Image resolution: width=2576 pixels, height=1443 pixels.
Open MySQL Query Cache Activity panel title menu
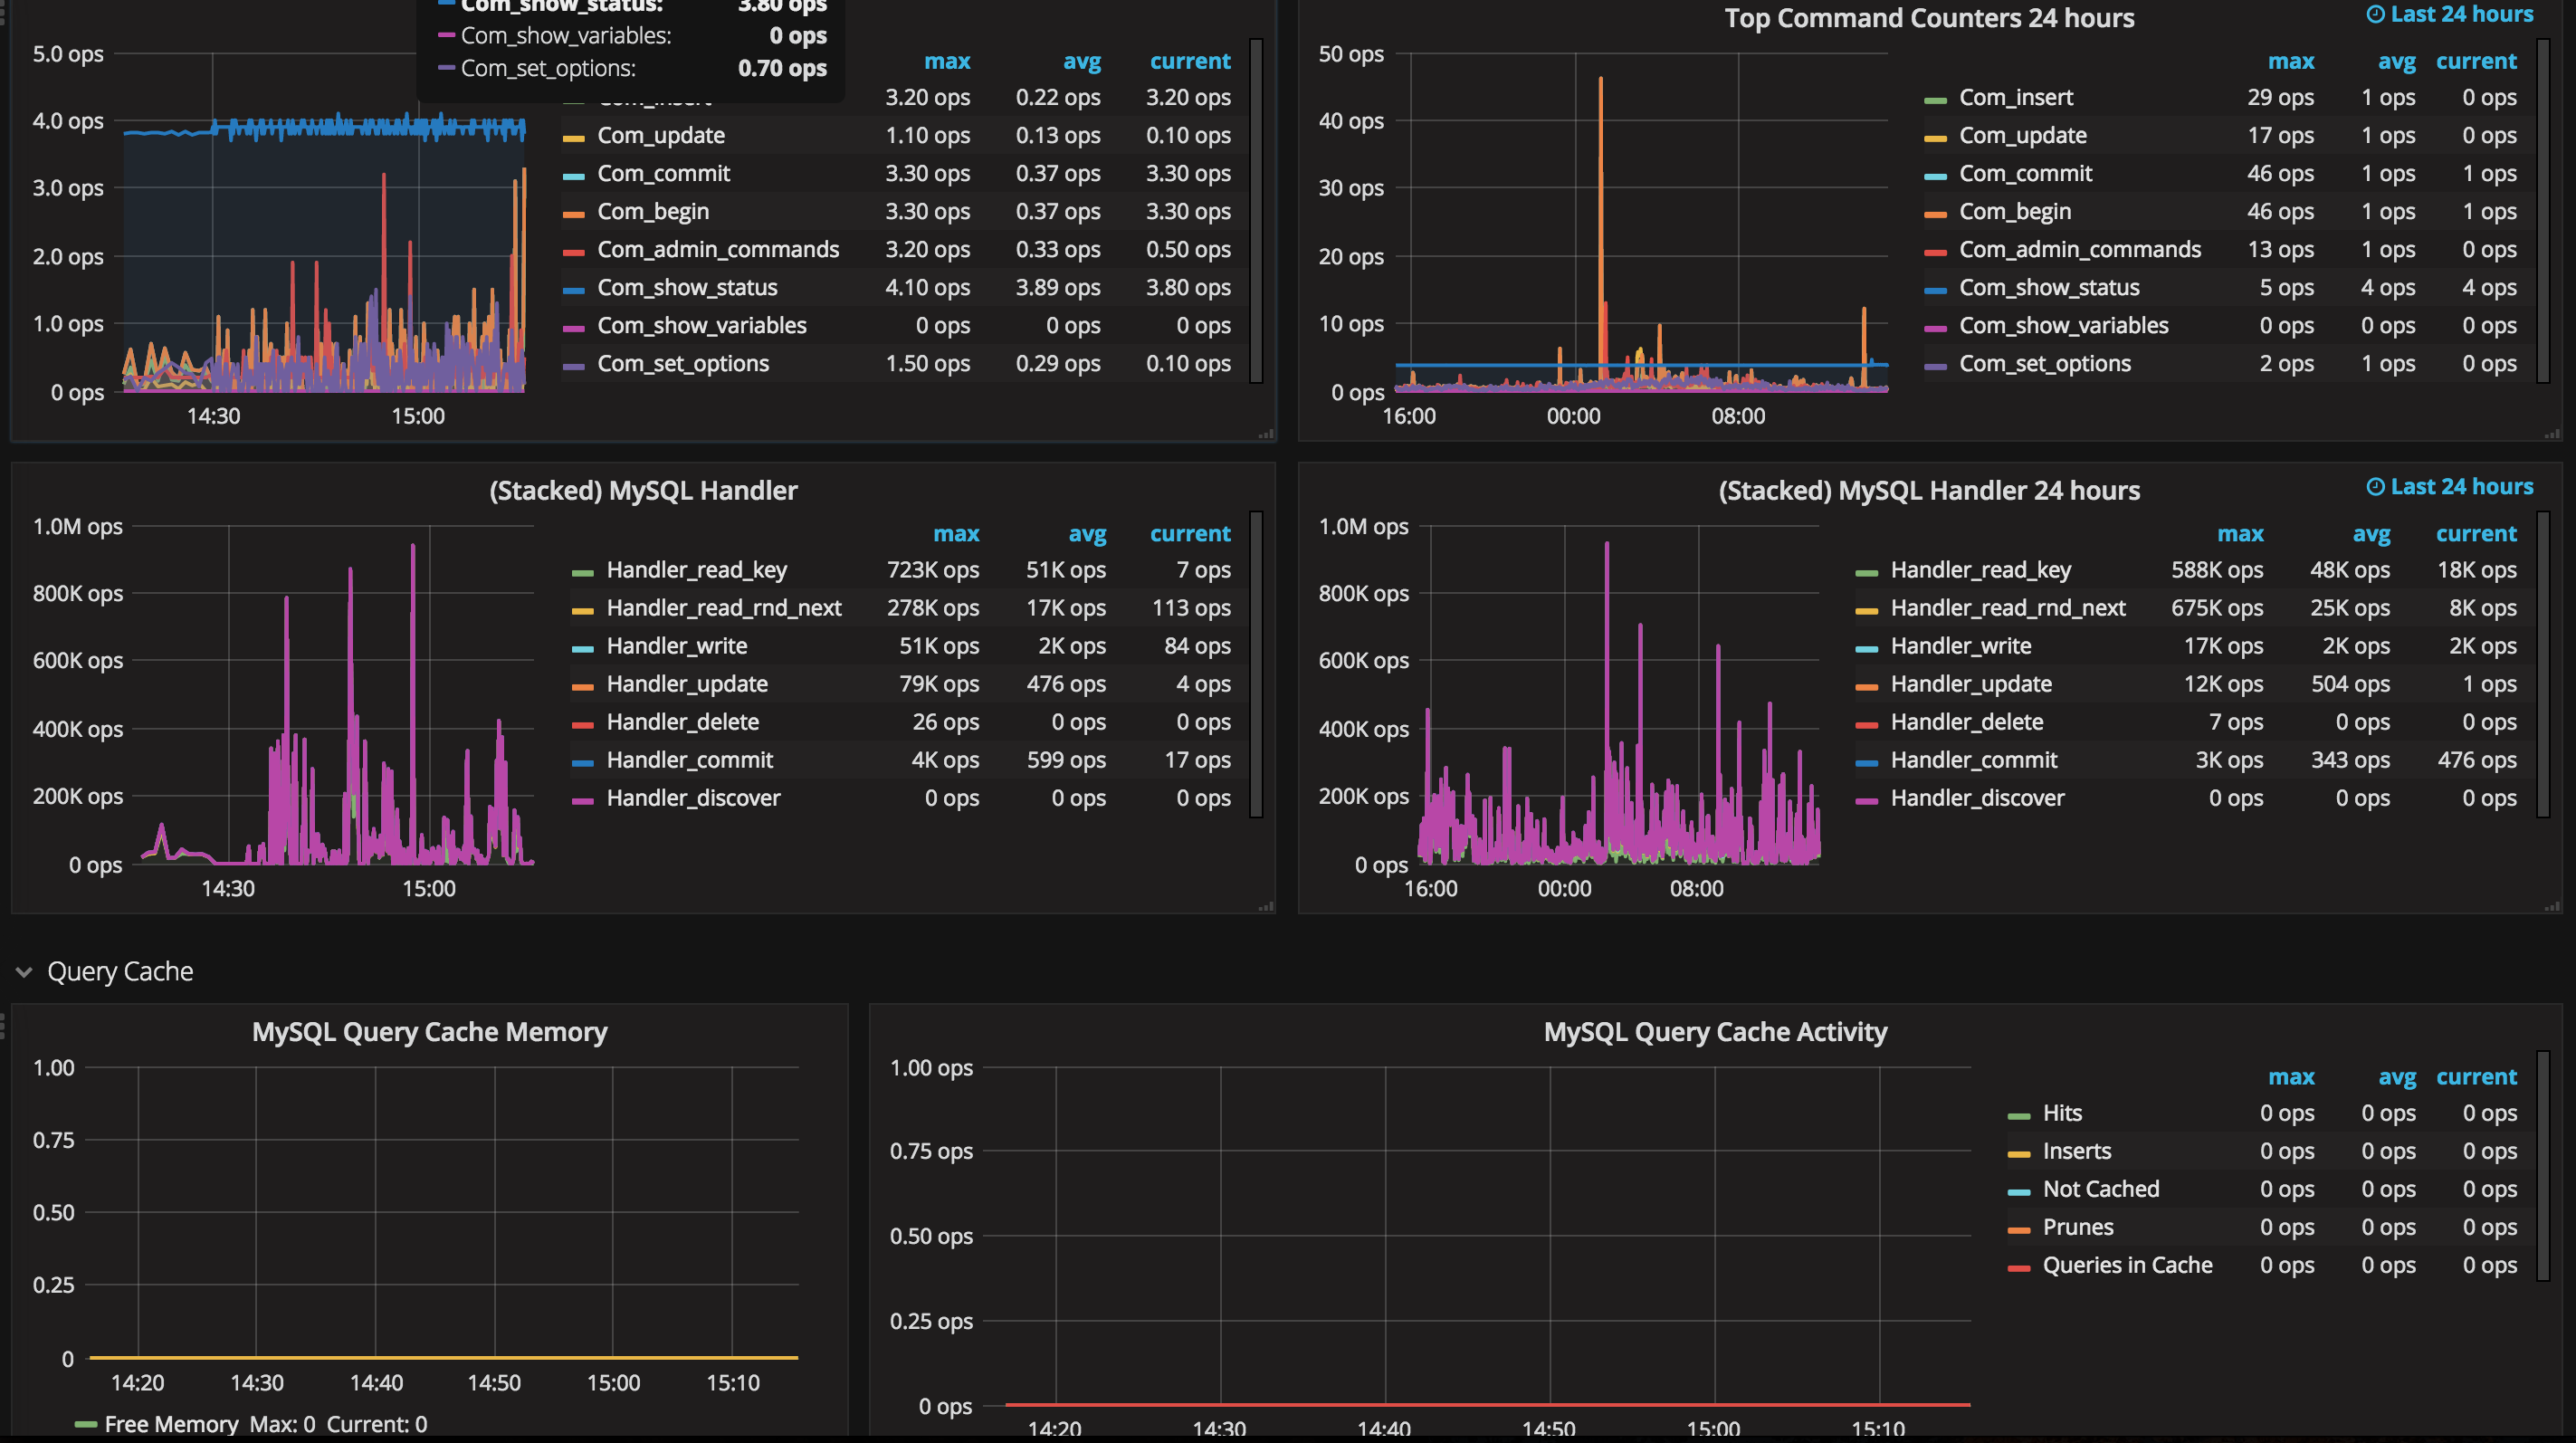coord(1714,1032)
